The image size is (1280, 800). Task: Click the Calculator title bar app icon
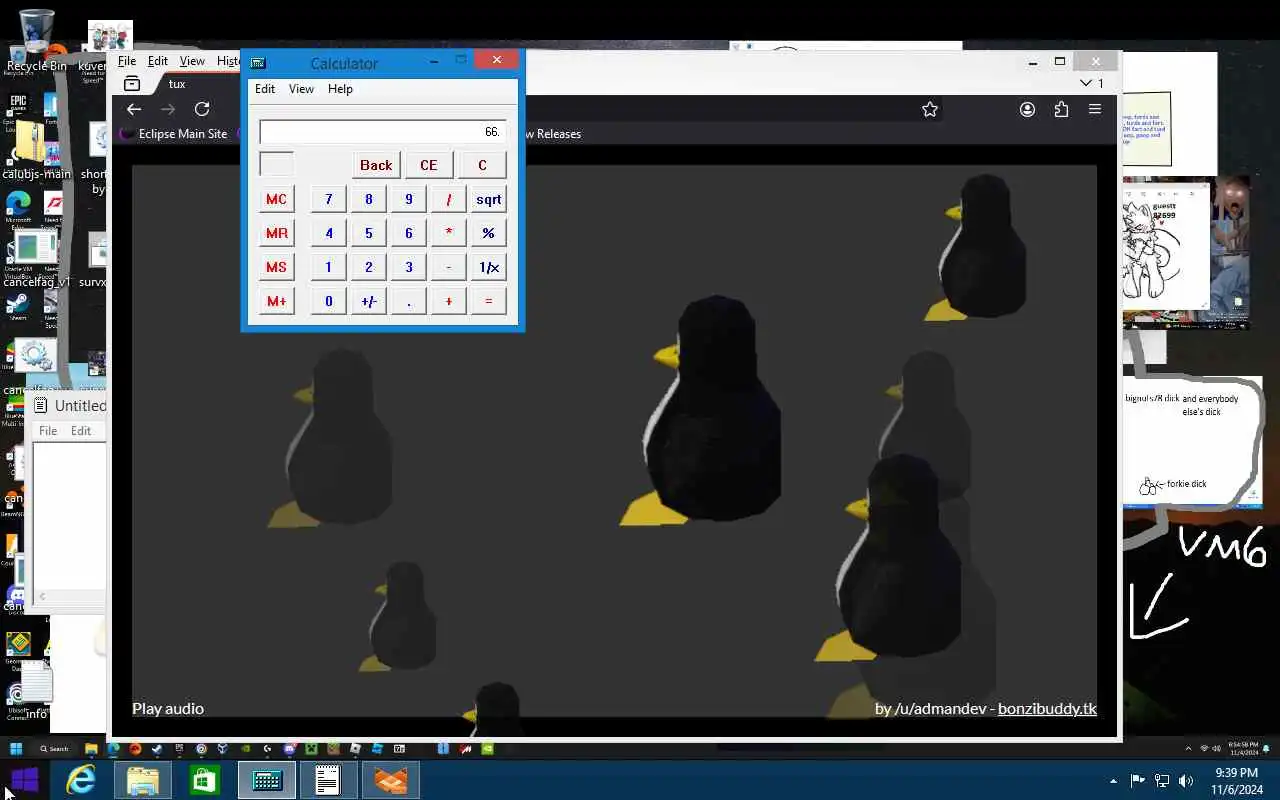258,63
